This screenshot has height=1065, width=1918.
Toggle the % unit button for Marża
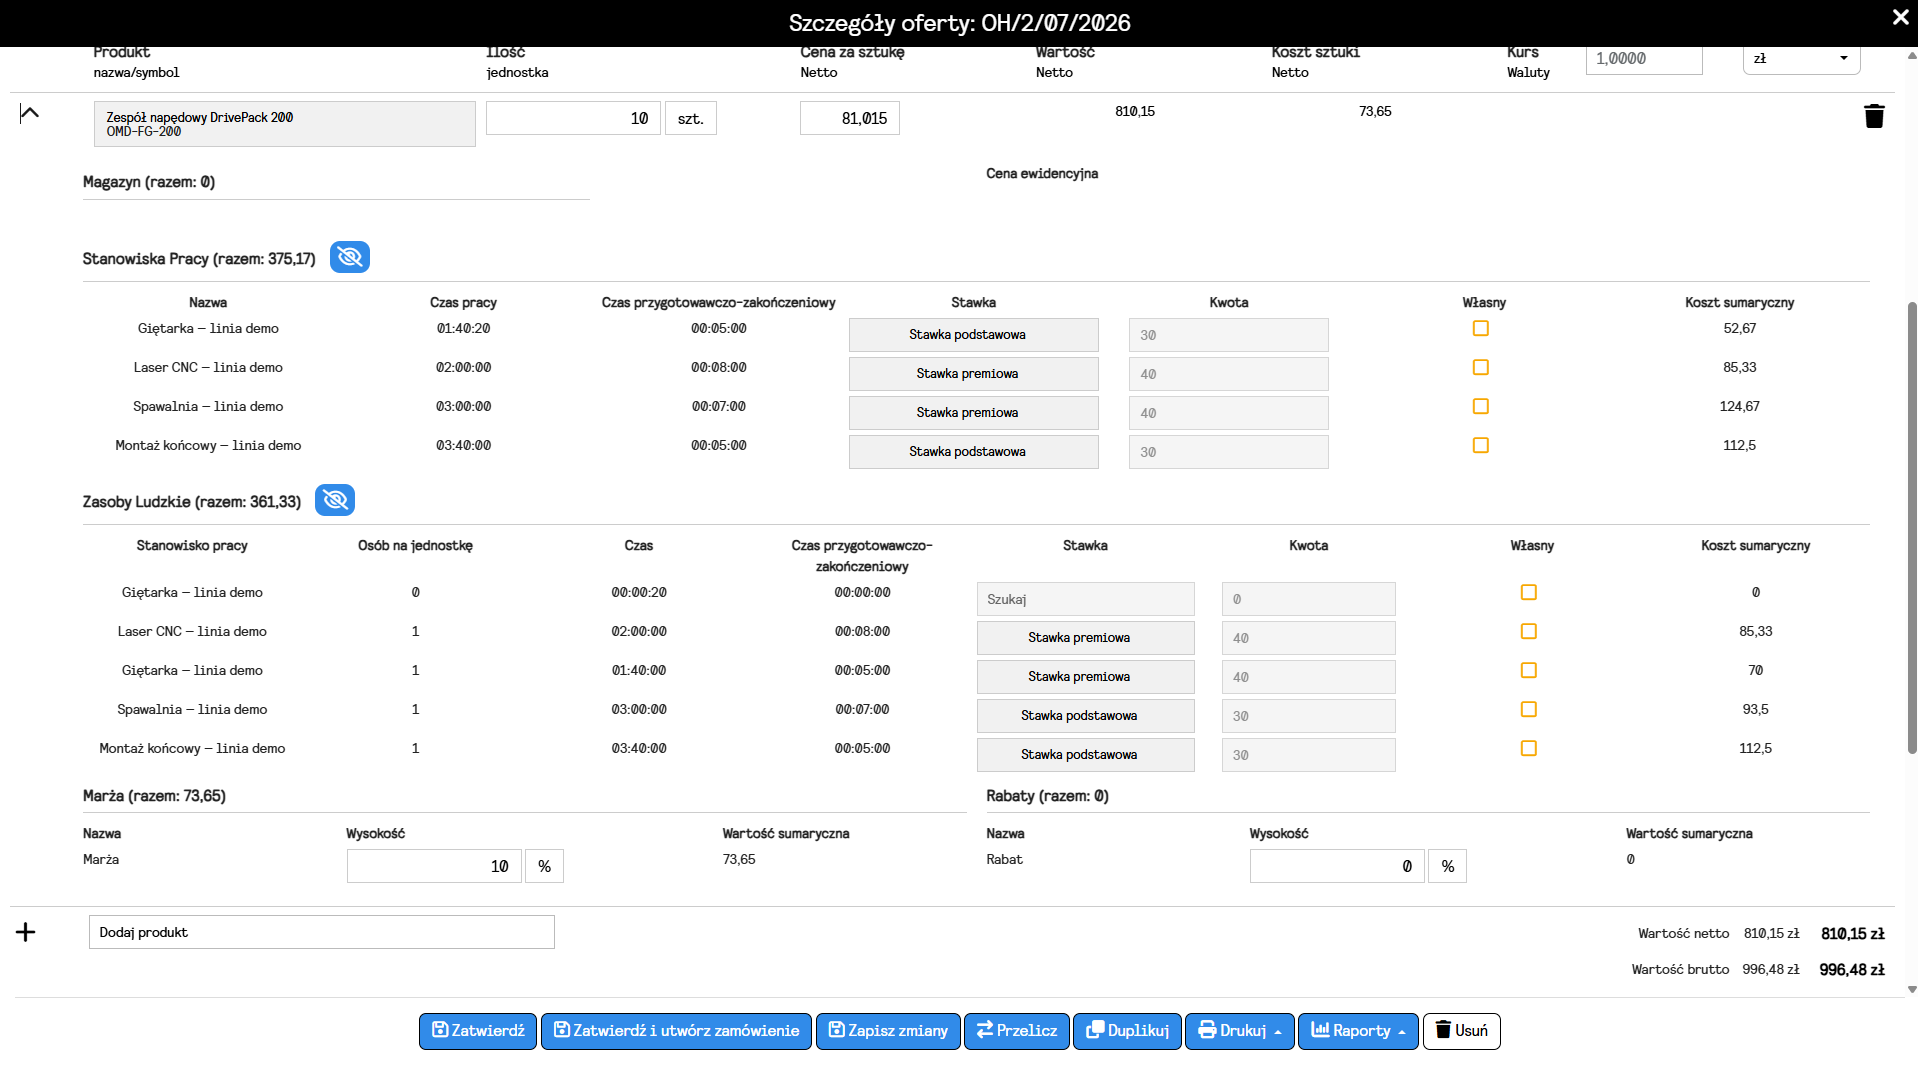coord(544,866)
